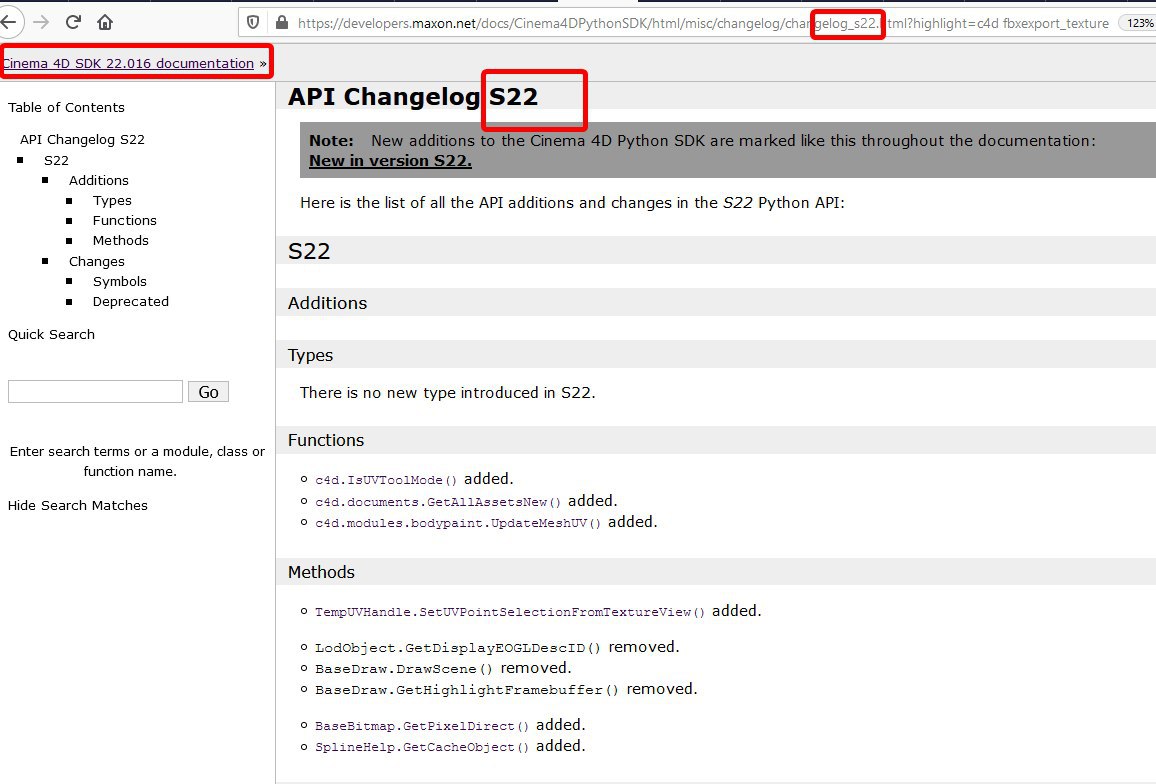
Task: Open BaseBitmap.GetPixelDirect() reference
Action: [422, 726]
